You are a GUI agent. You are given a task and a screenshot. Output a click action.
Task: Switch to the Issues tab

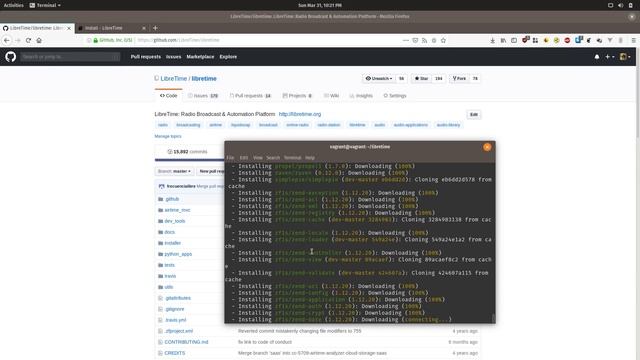pos(203,96)
